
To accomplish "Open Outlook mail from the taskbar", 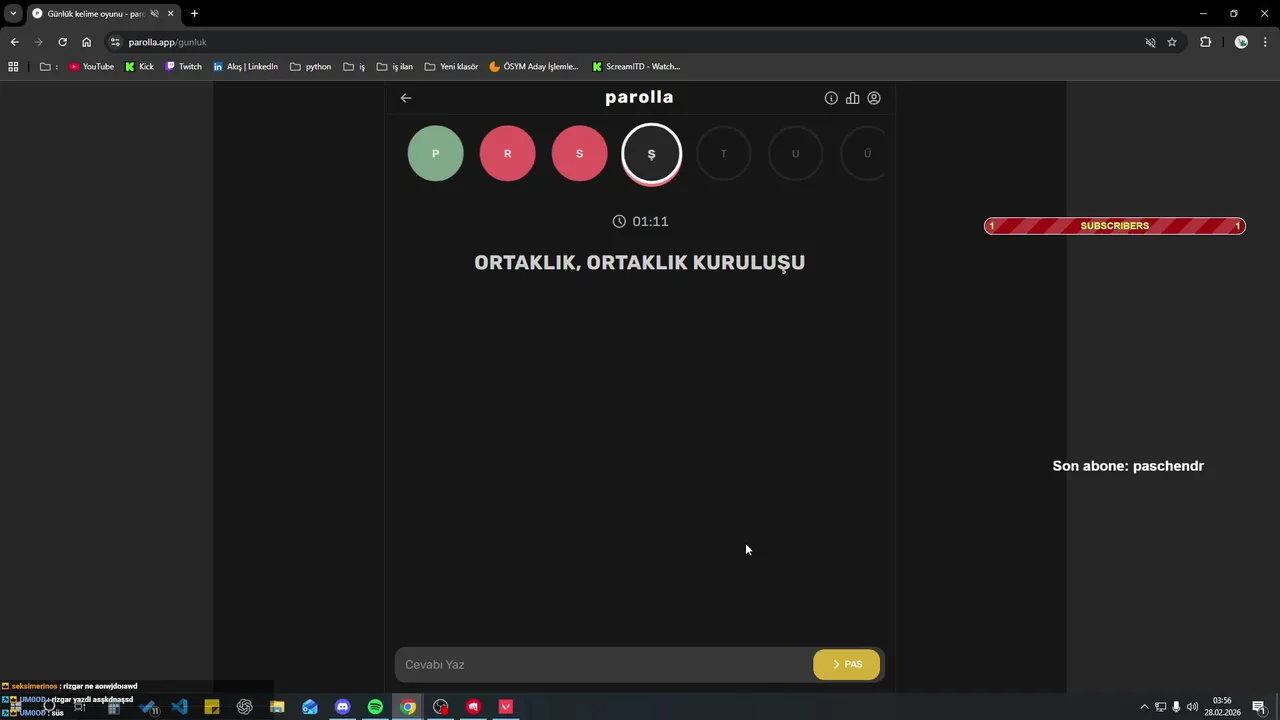I will click(x=310, y=707).
